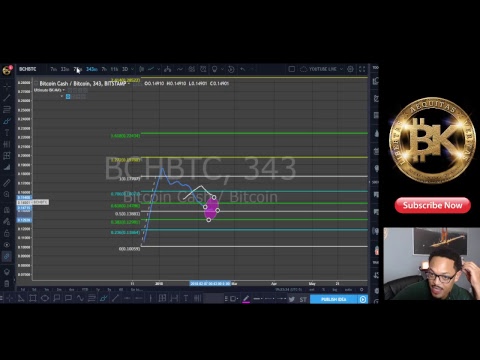Image resolution: width=480 pixels, height=360 pixels.
Task: Share the chart to StockTwits via ST icon
Action: [x=303, y=299]
